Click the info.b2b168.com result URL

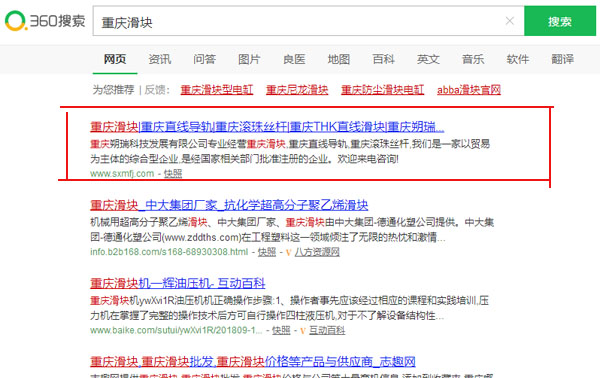tap(169, 252)
